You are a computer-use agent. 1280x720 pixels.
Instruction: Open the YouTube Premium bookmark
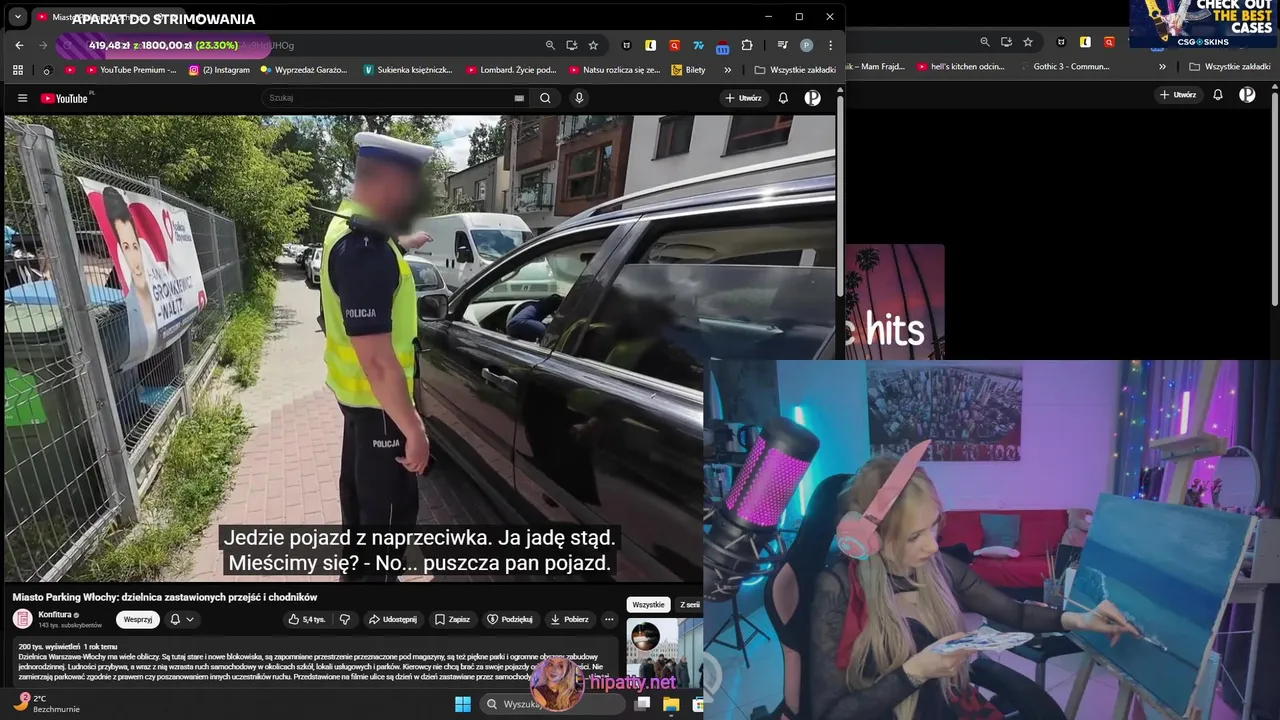131,70
